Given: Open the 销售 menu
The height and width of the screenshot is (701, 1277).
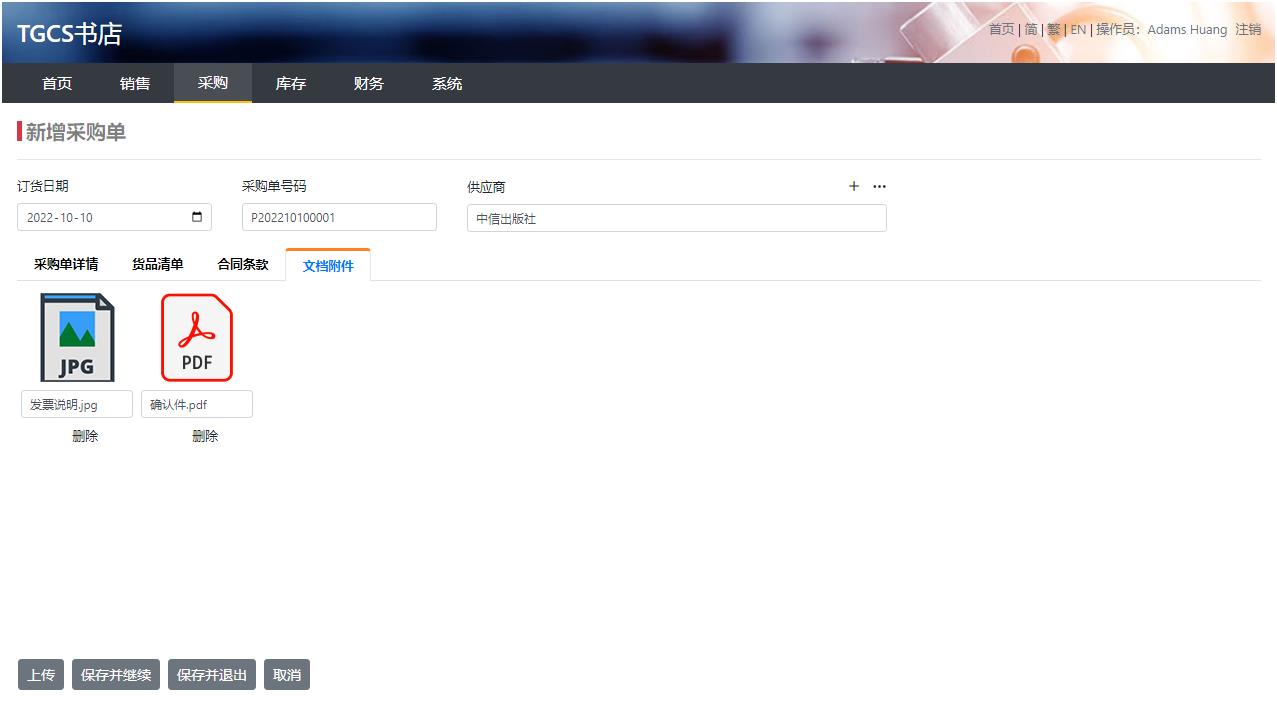Looking at the screenshot, I should 135,84.
